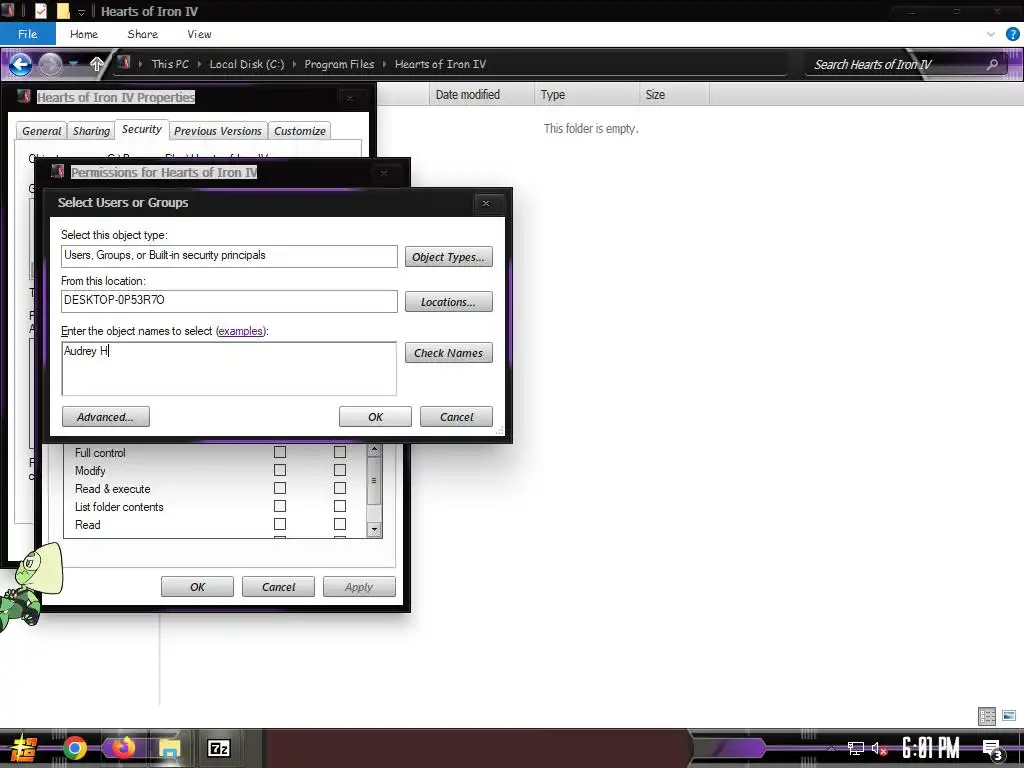Viewport: 1024px width, 768px height.
Task: Click the location field showing DESKTOP-0P53R7O
Action: (x=229, y=301)
